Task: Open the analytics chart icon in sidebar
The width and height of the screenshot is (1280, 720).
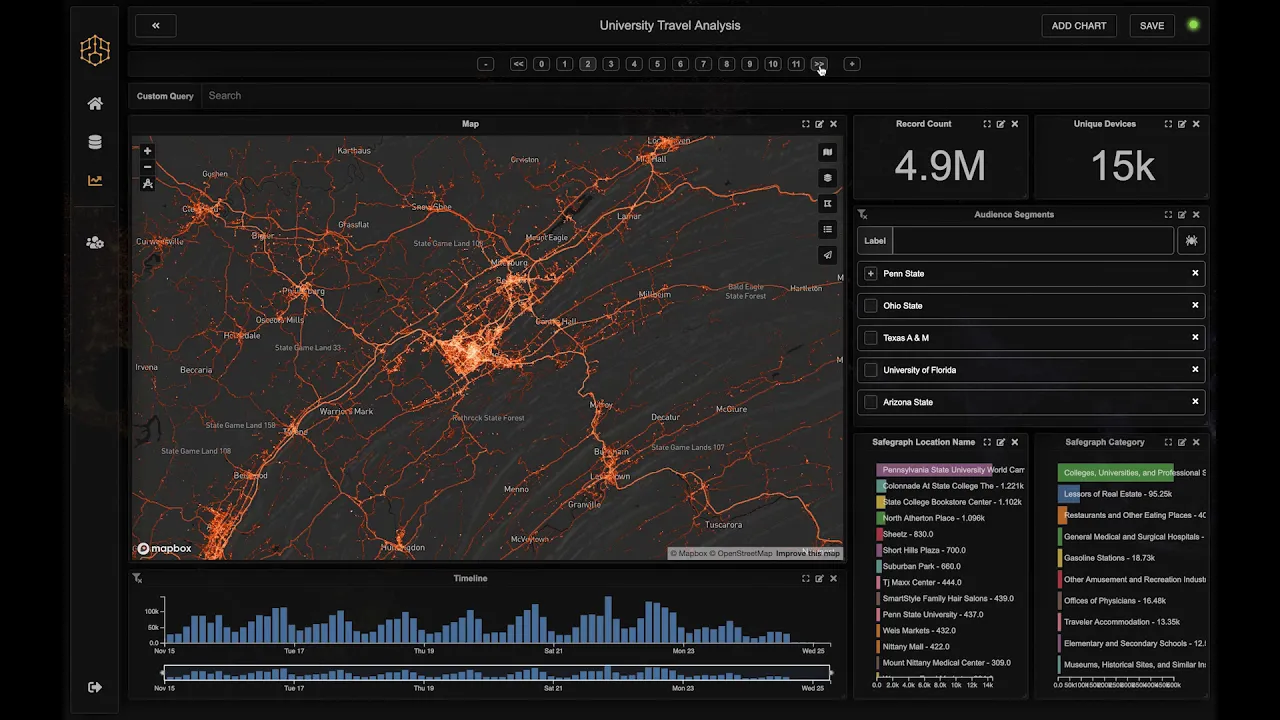Action: [95, 181]
